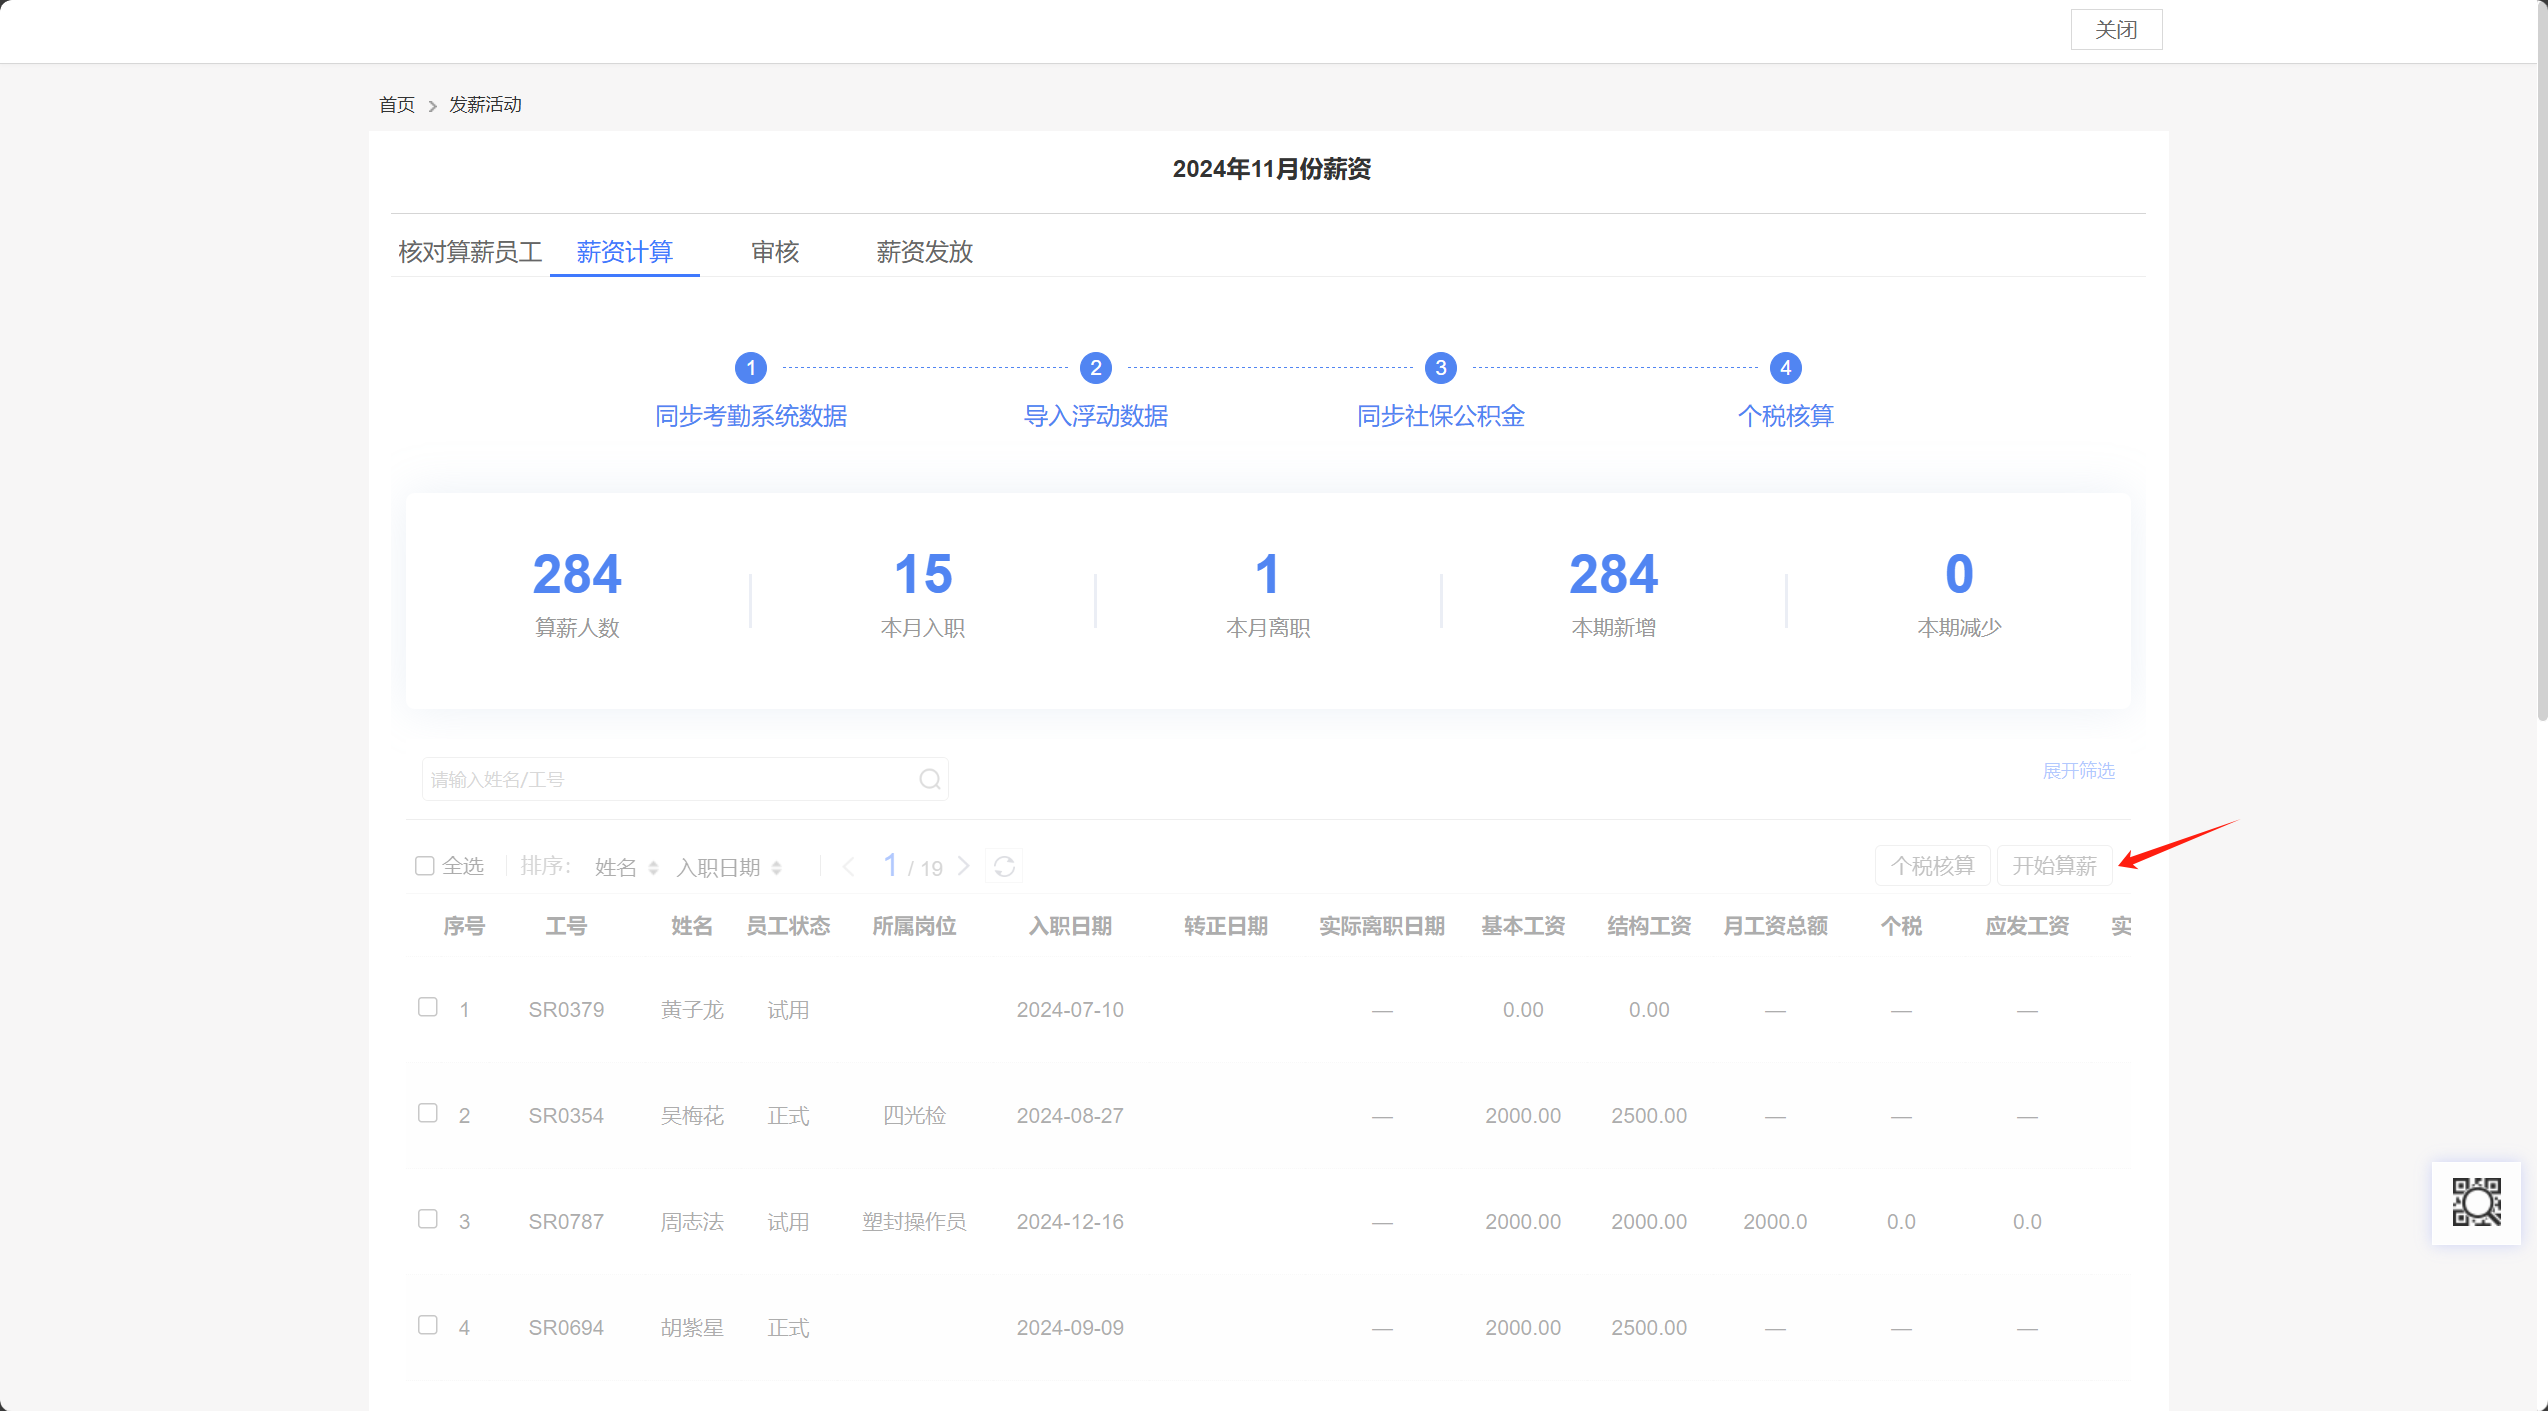Open the 薪资发放 tab
2548x1411 pixels.
pos(925,252)
